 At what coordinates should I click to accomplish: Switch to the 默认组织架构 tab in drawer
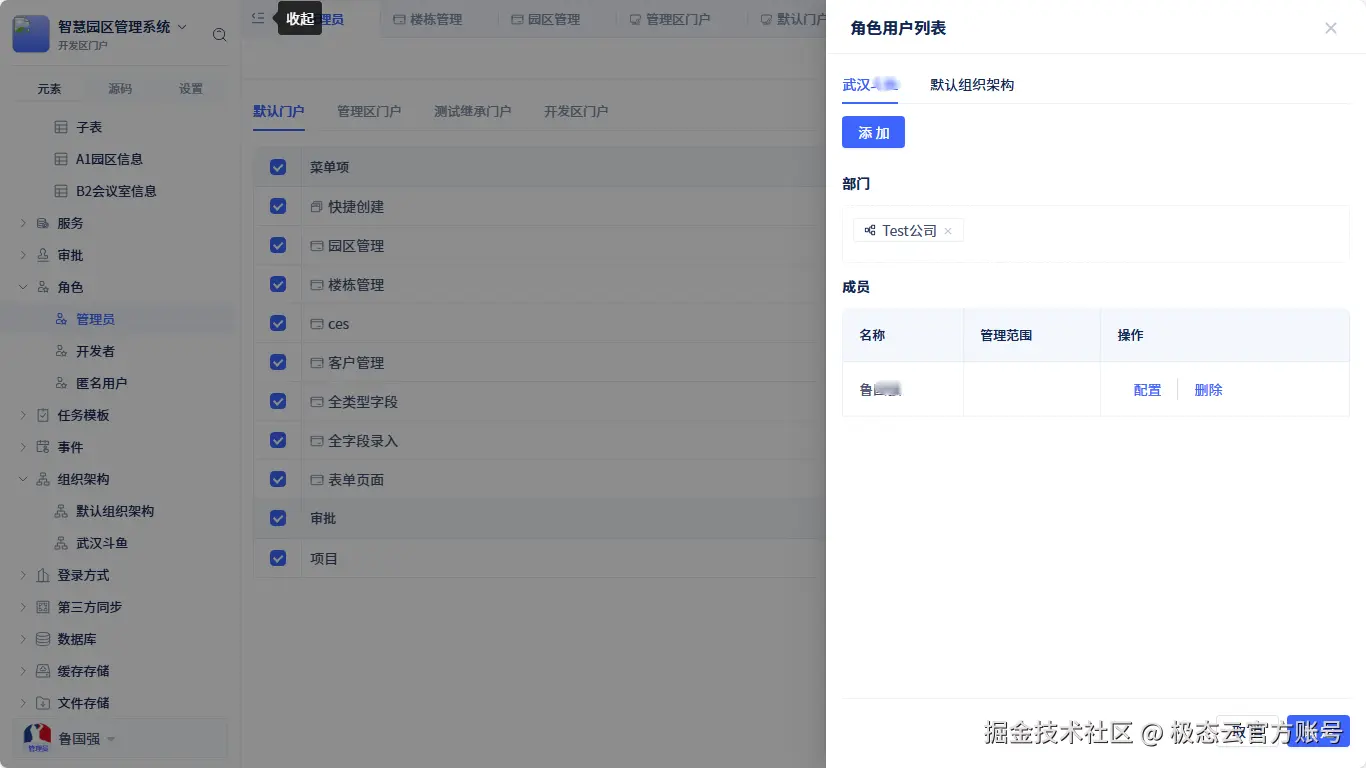click(x=972, y=85)
